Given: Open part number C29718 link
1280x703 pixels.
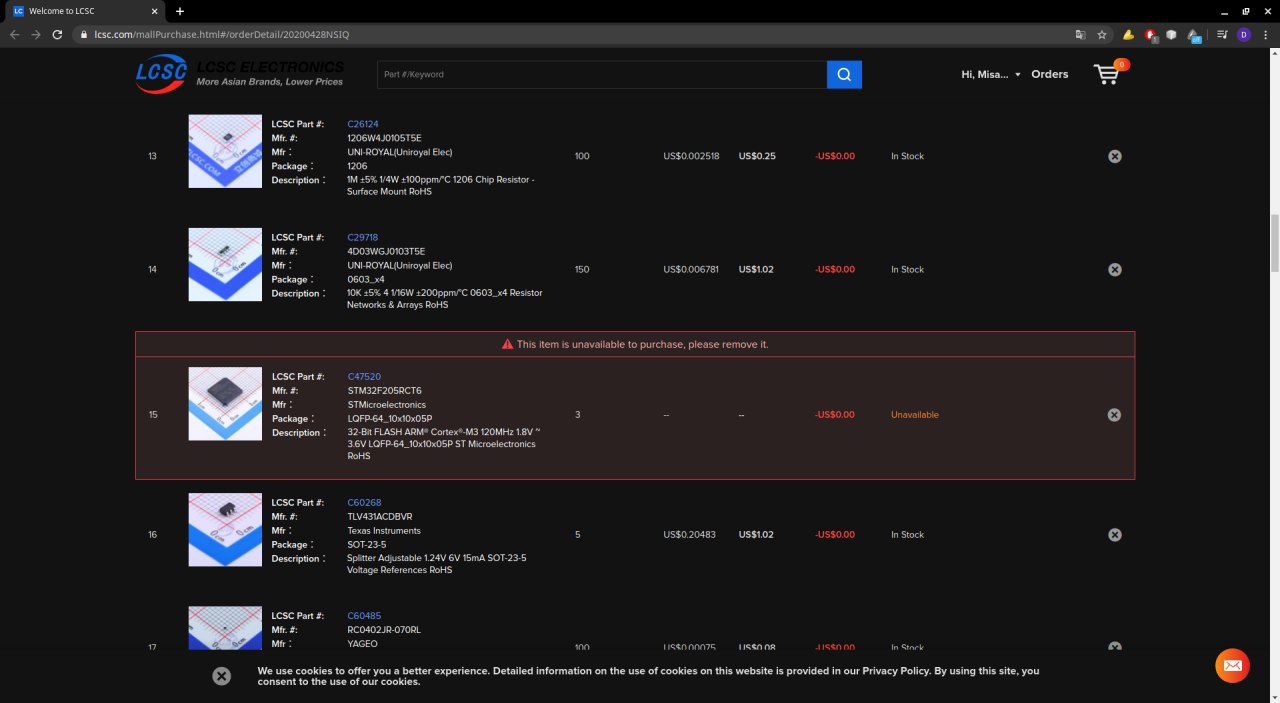Looking at the screenshot, I should [363, 238].
